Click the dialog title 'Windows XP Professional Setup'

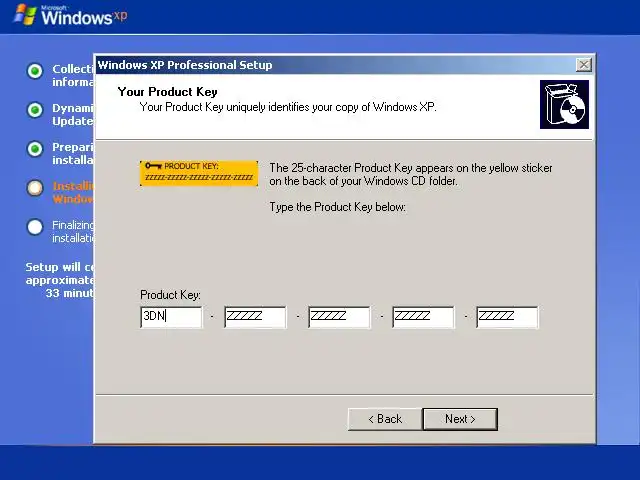coord(185,65)
